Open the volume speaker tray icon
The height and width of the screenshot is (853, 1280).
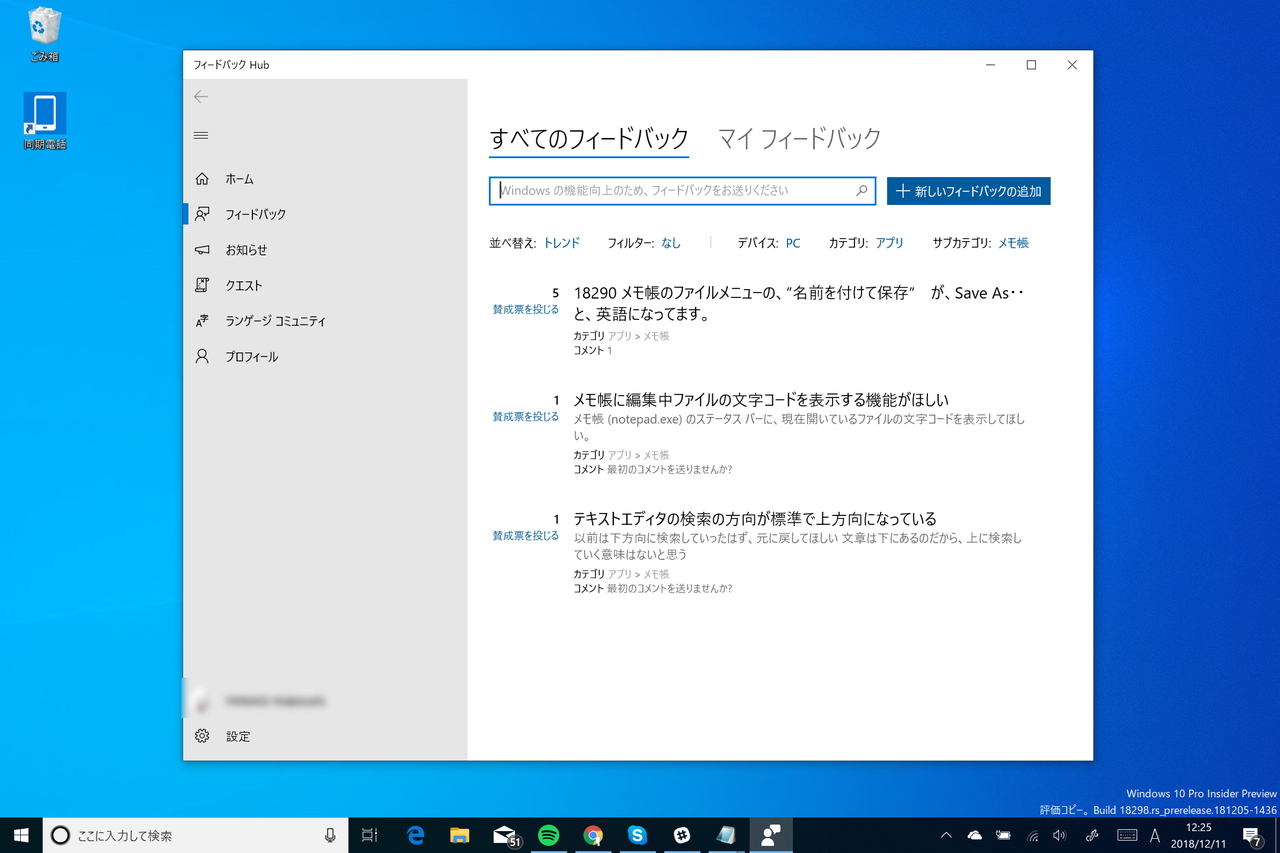1060,835
